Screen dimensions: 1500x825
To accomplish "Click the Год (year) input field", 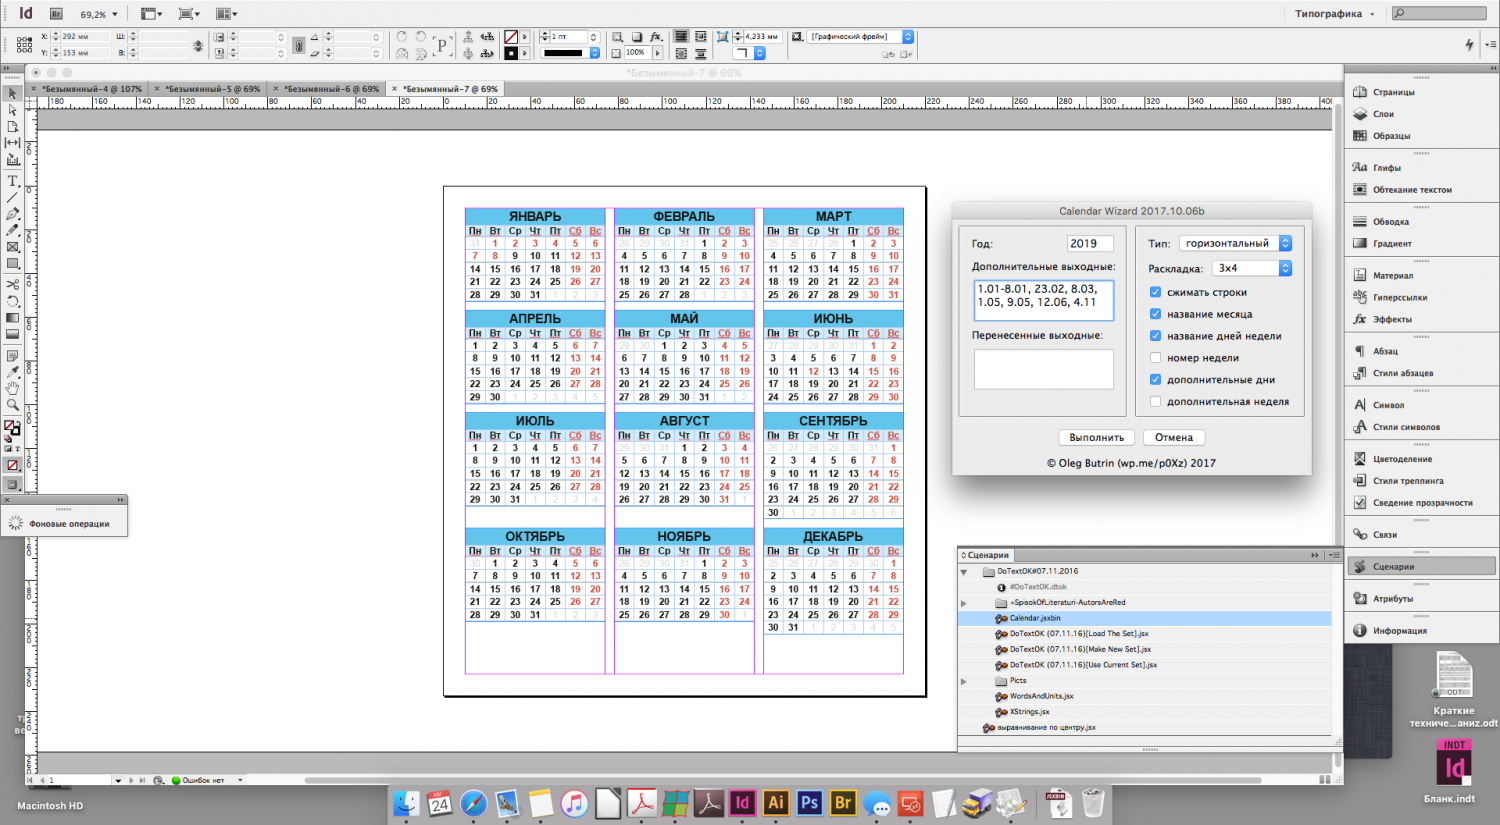I will tap(1090, 243).
